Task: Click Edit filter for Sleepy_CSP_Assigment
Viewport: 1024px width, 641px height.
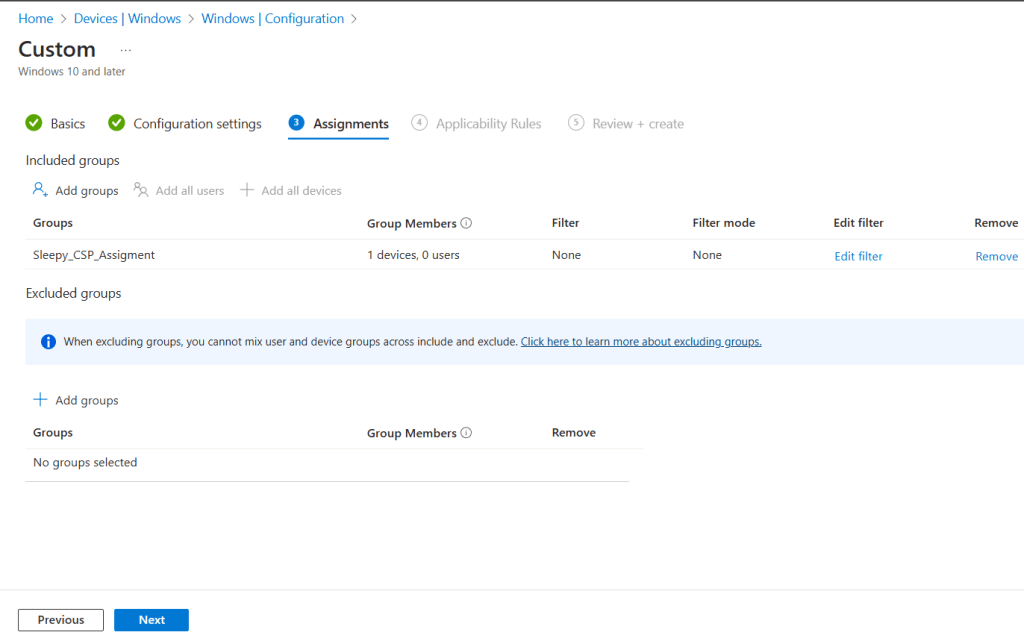Action: (x=858, y=256)
